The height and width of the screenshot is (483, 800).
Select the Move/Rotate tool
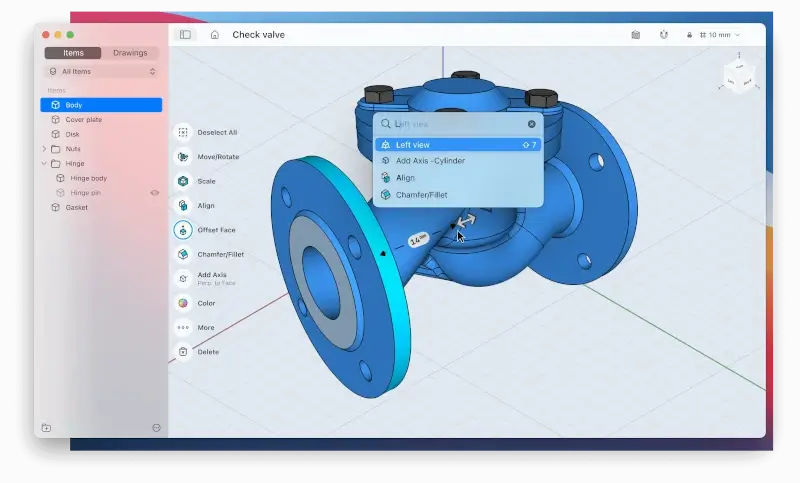[x=183, y=157]
